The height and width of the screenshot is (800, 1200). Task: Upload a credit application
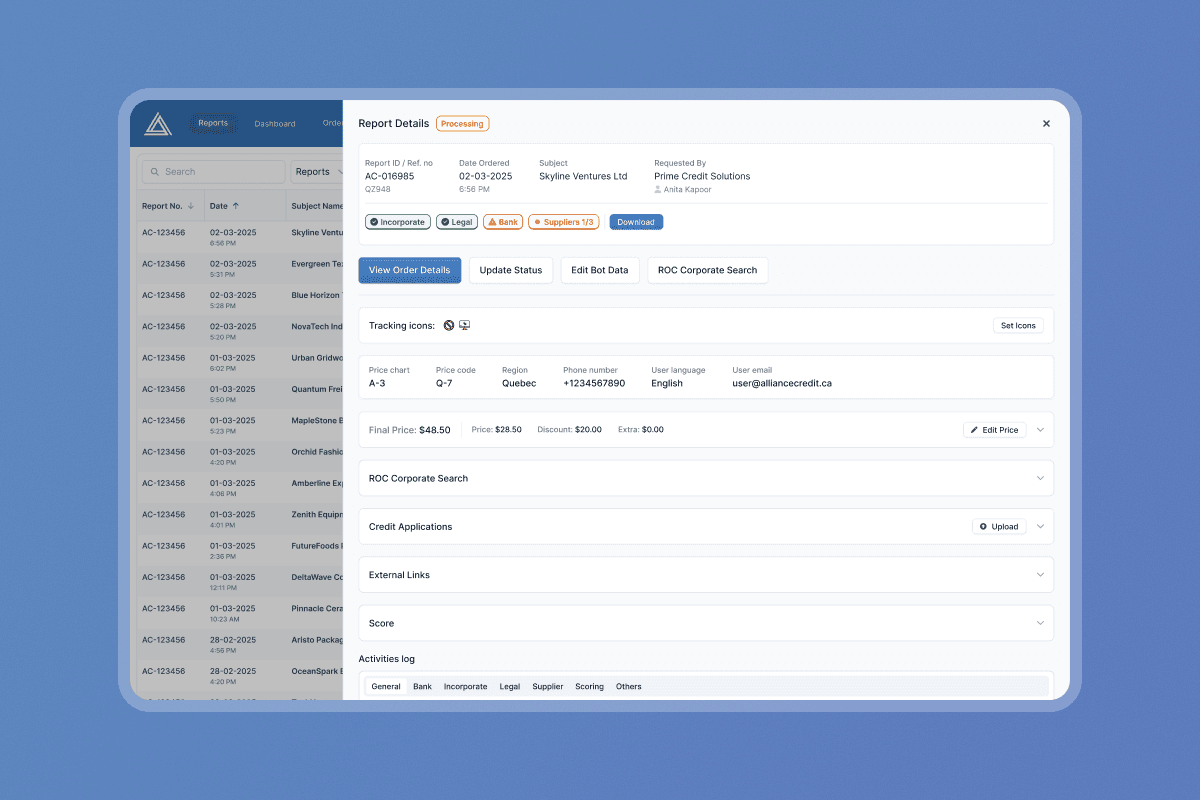pos(998,527)
